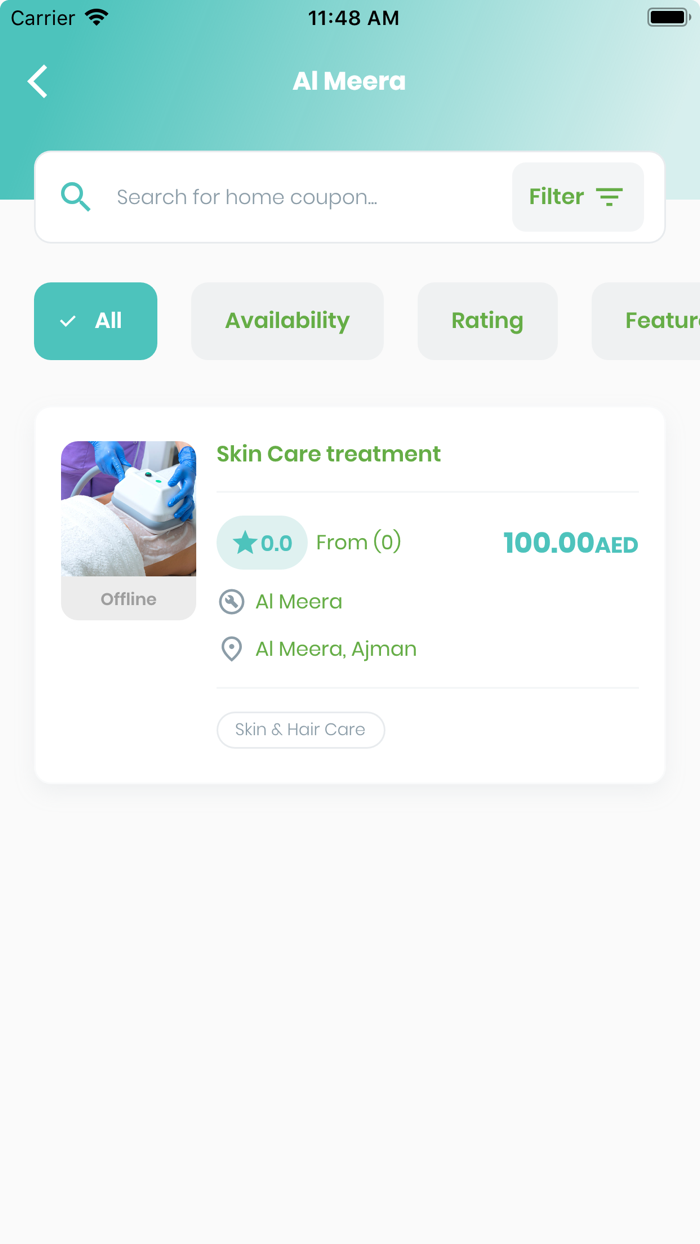
Task: Expand the Filter panel
Action: coord(578,196)
